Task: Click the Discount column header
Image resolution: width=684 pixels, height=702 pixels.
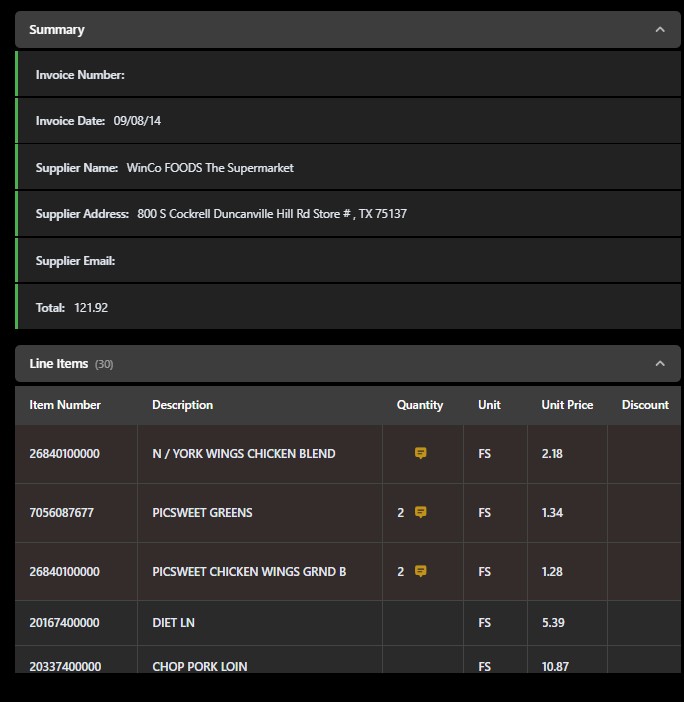Action: (x=645, y=405)
